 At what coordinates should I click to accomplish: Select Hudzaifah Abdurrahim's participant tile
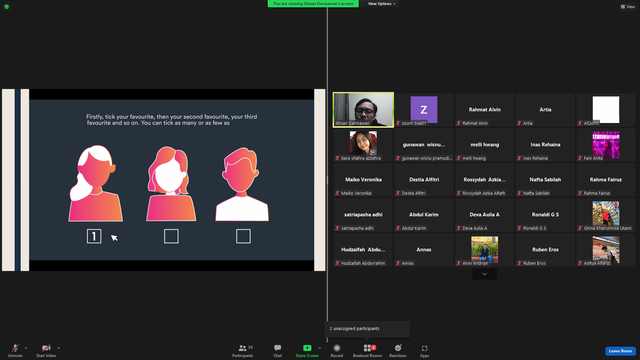point(363,250)
